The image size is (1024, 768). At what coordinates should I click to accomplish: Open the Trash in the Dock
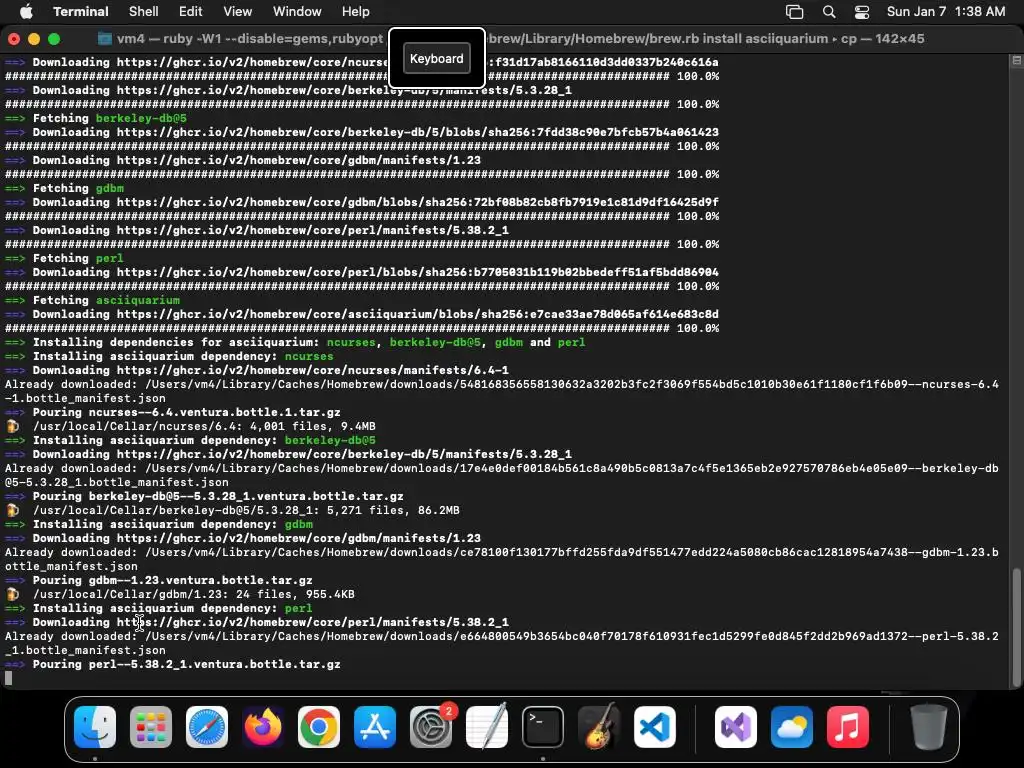[929, 726]
